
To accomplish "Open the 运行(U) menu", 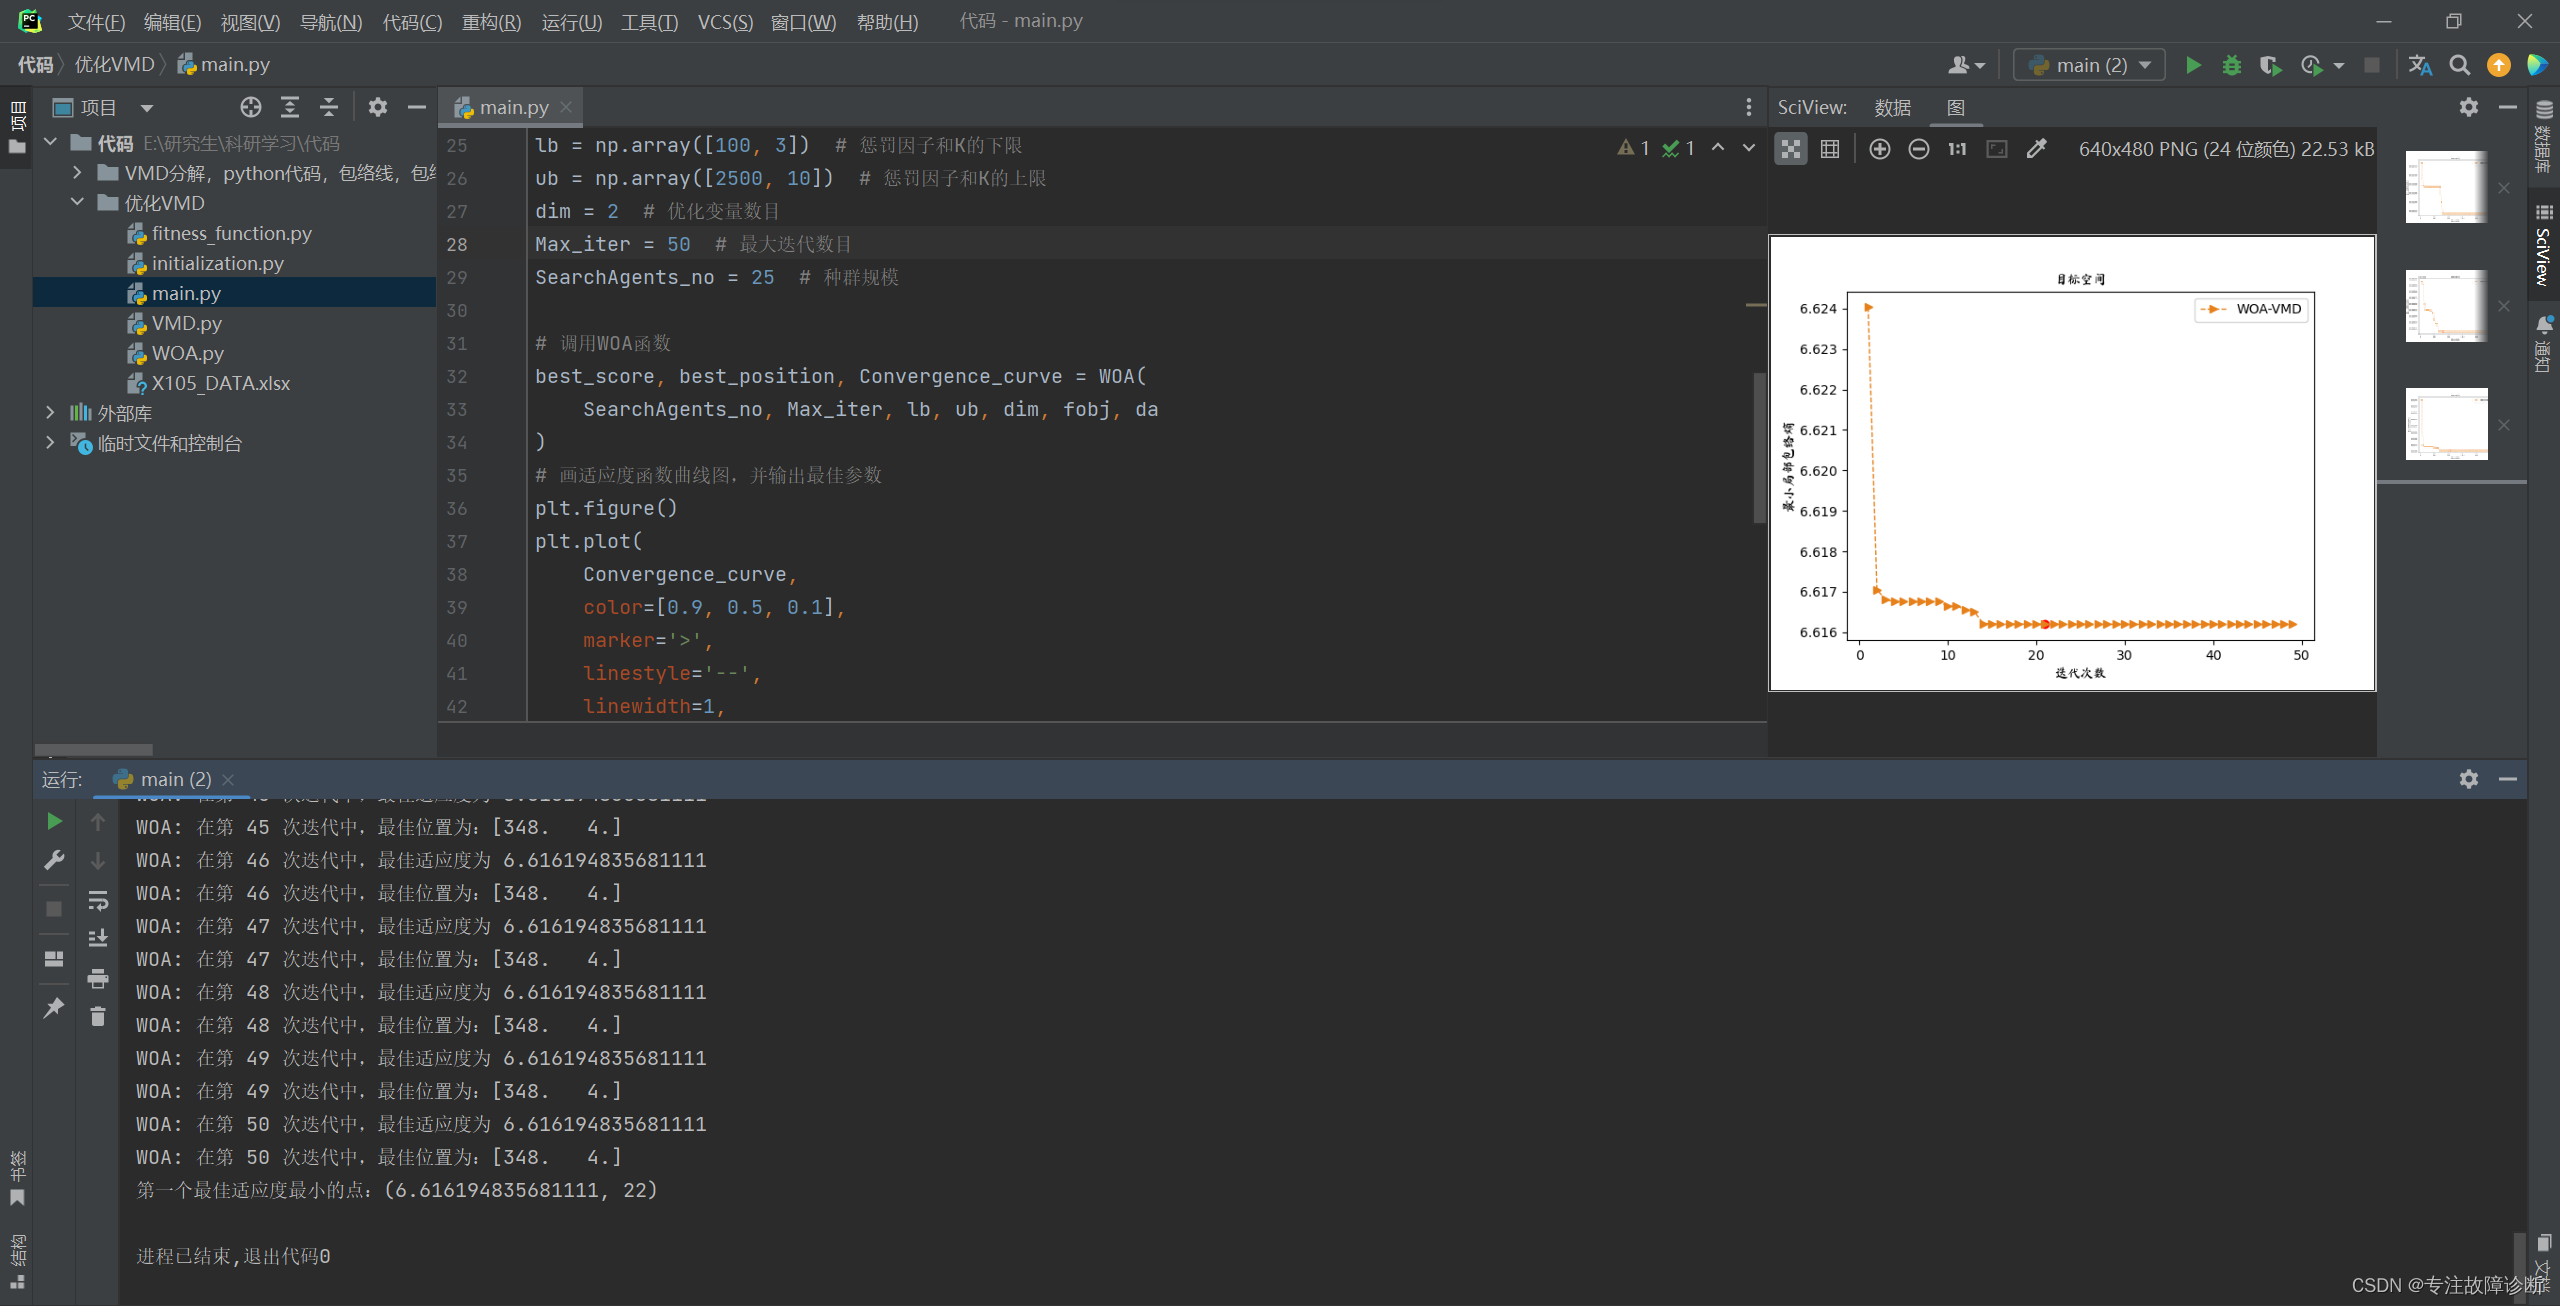I will point(571,22).
